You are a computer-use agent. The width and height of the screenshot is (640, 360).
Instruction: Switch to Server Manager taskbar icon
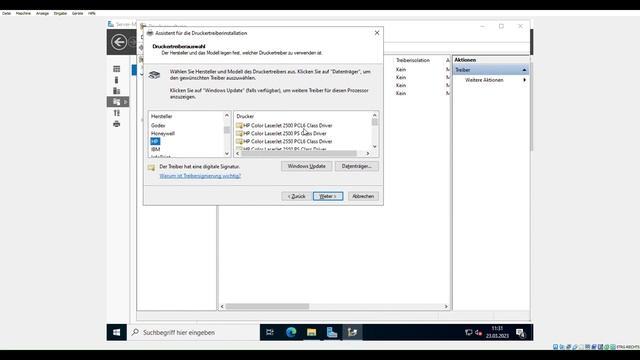pos(332,332)
